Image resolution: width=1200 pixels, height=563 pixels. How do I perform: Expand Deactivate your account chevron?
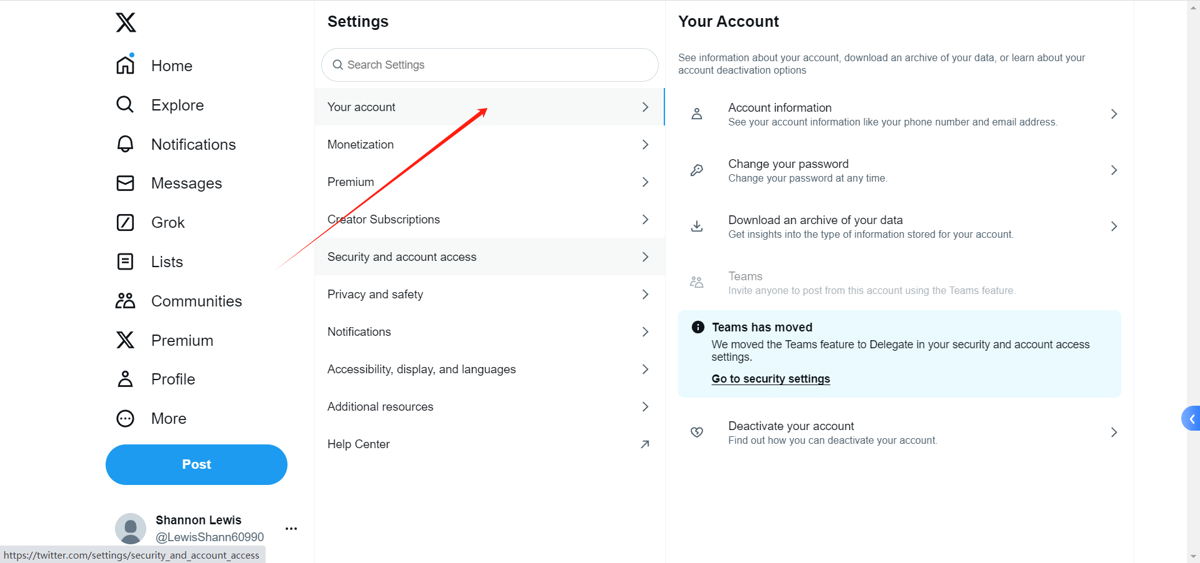tap(1113, 432)
